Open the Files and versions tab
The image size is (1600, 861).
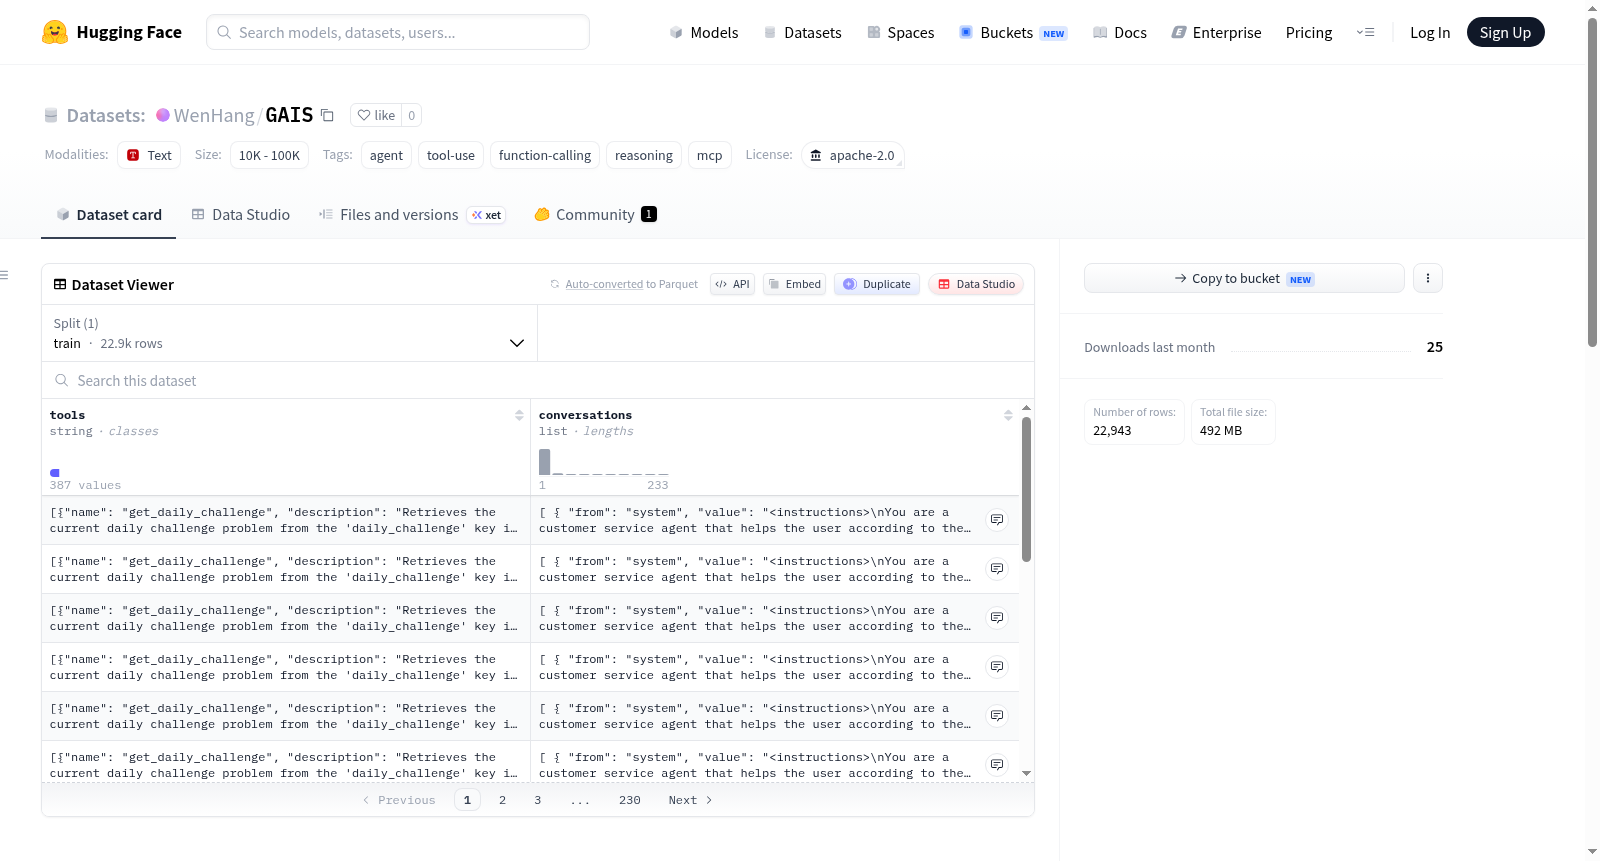click(x=412, y=215)
